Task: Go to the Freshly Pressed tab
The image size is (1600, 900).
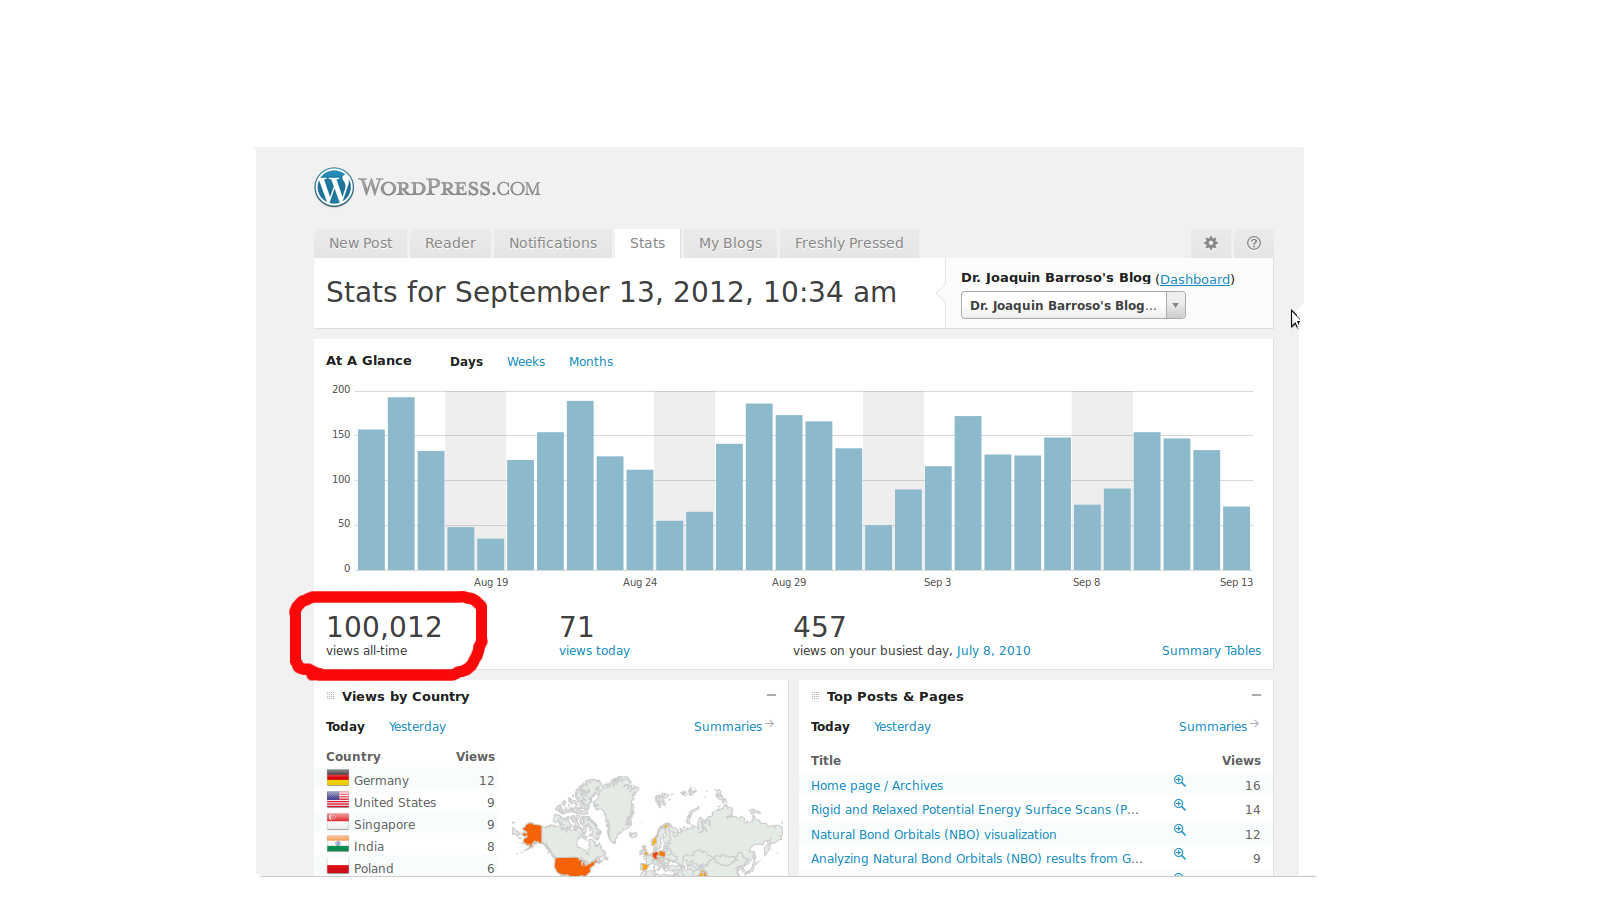Action: click(849, 243)
